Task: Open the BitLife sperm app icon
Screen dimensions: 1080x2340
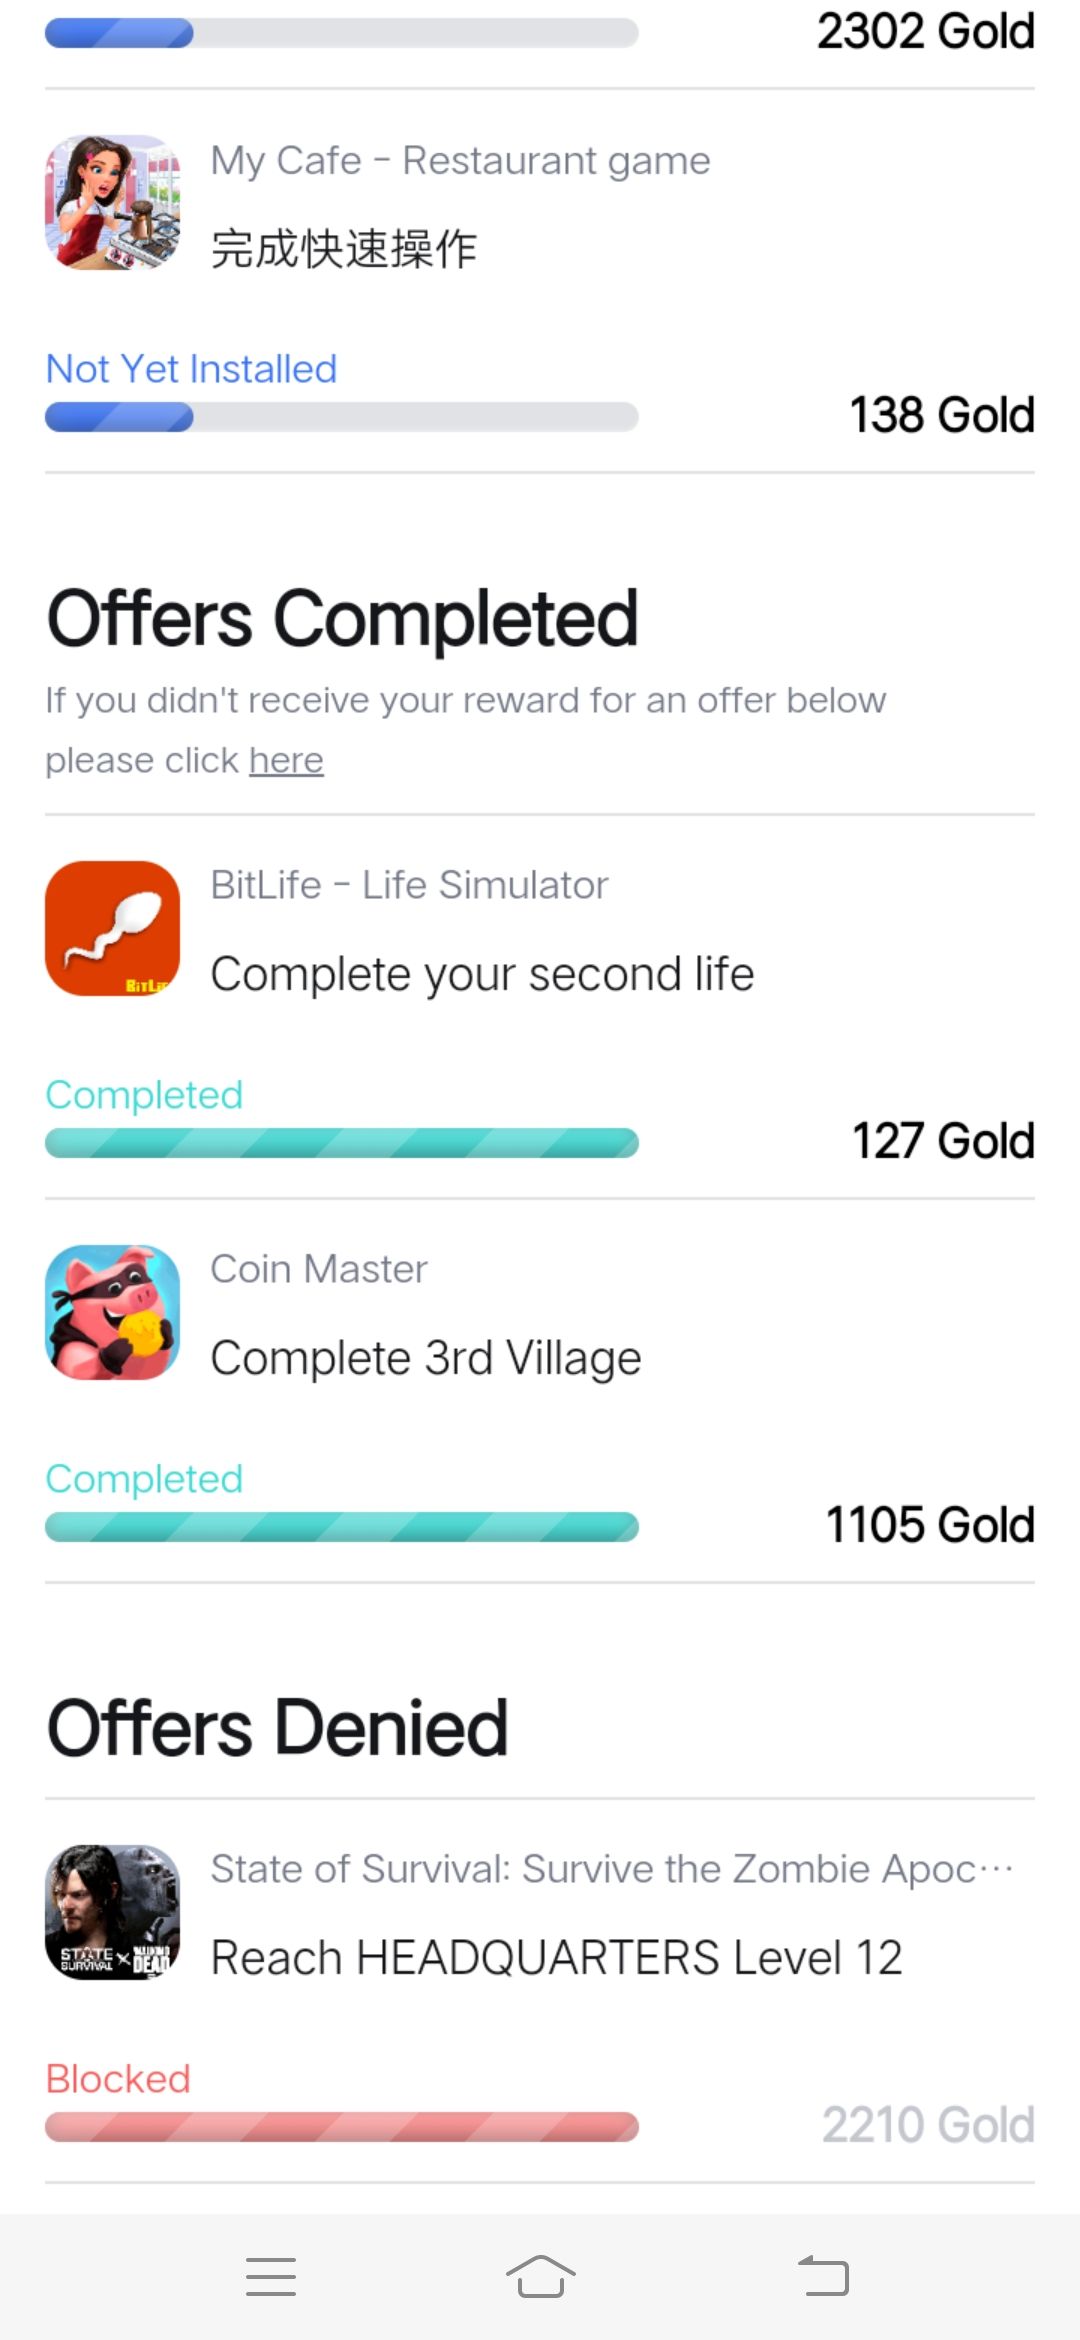Action: tap(113, 928)
